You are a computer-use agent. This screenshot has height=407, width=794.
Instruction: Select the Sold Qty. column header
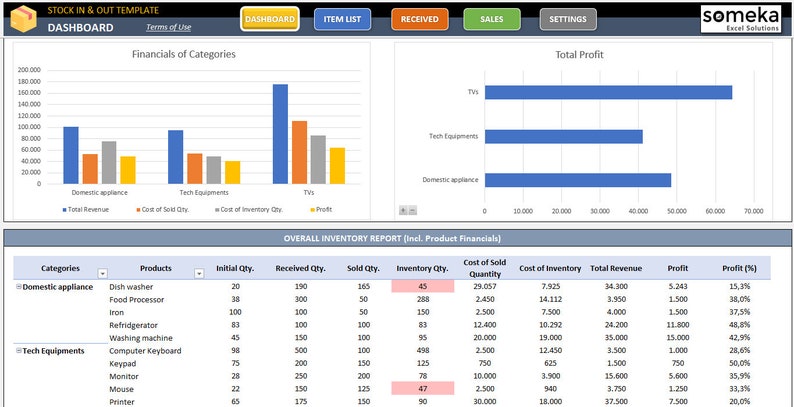(x=364, y=268)
